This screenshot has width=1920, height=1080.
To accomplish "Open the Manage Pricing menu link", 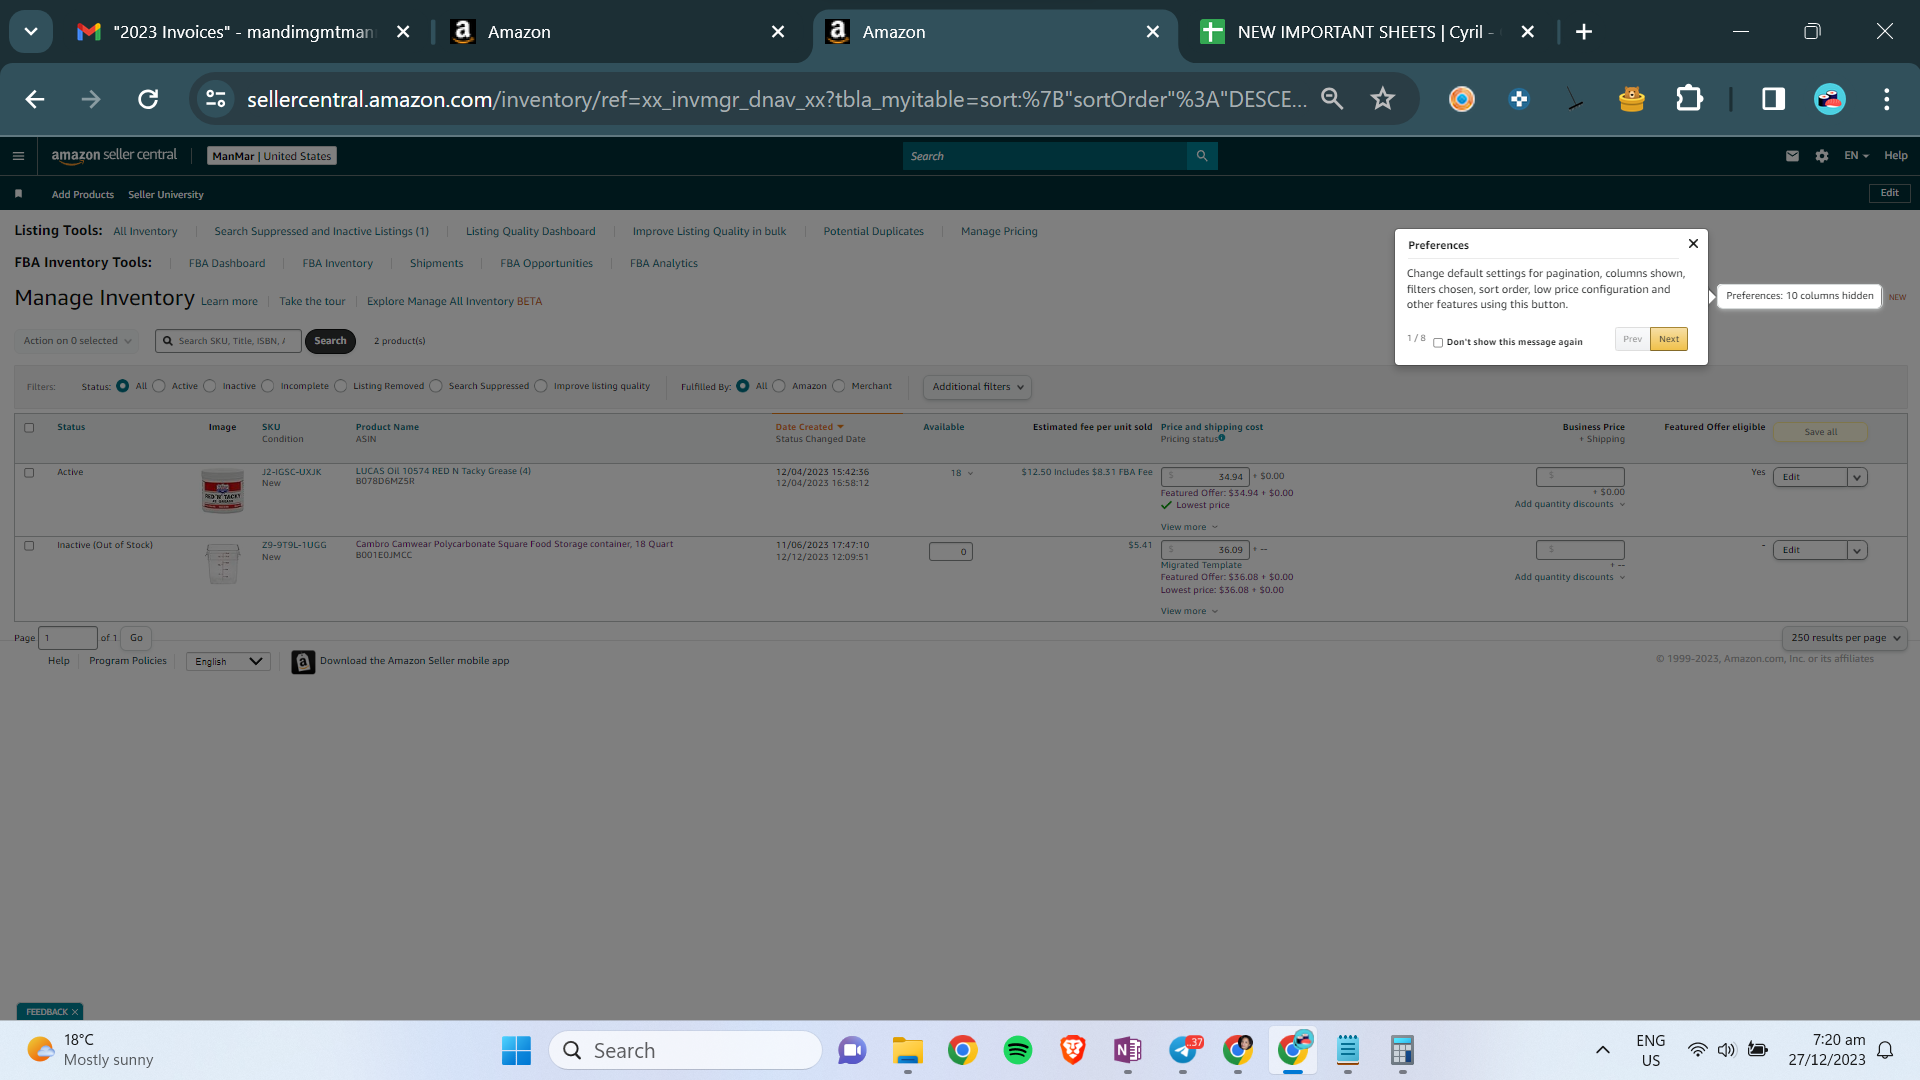I will 999,232.
